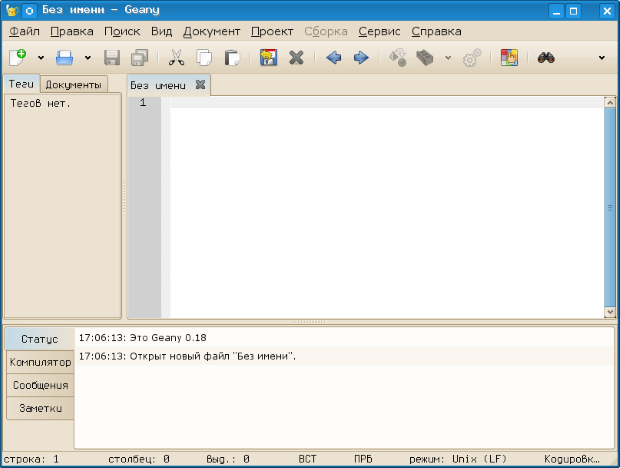The height and width of the screenshot is (468, 620).
Task: Switch to the Документы sidebar tab
Action: (x=73, y=85)
